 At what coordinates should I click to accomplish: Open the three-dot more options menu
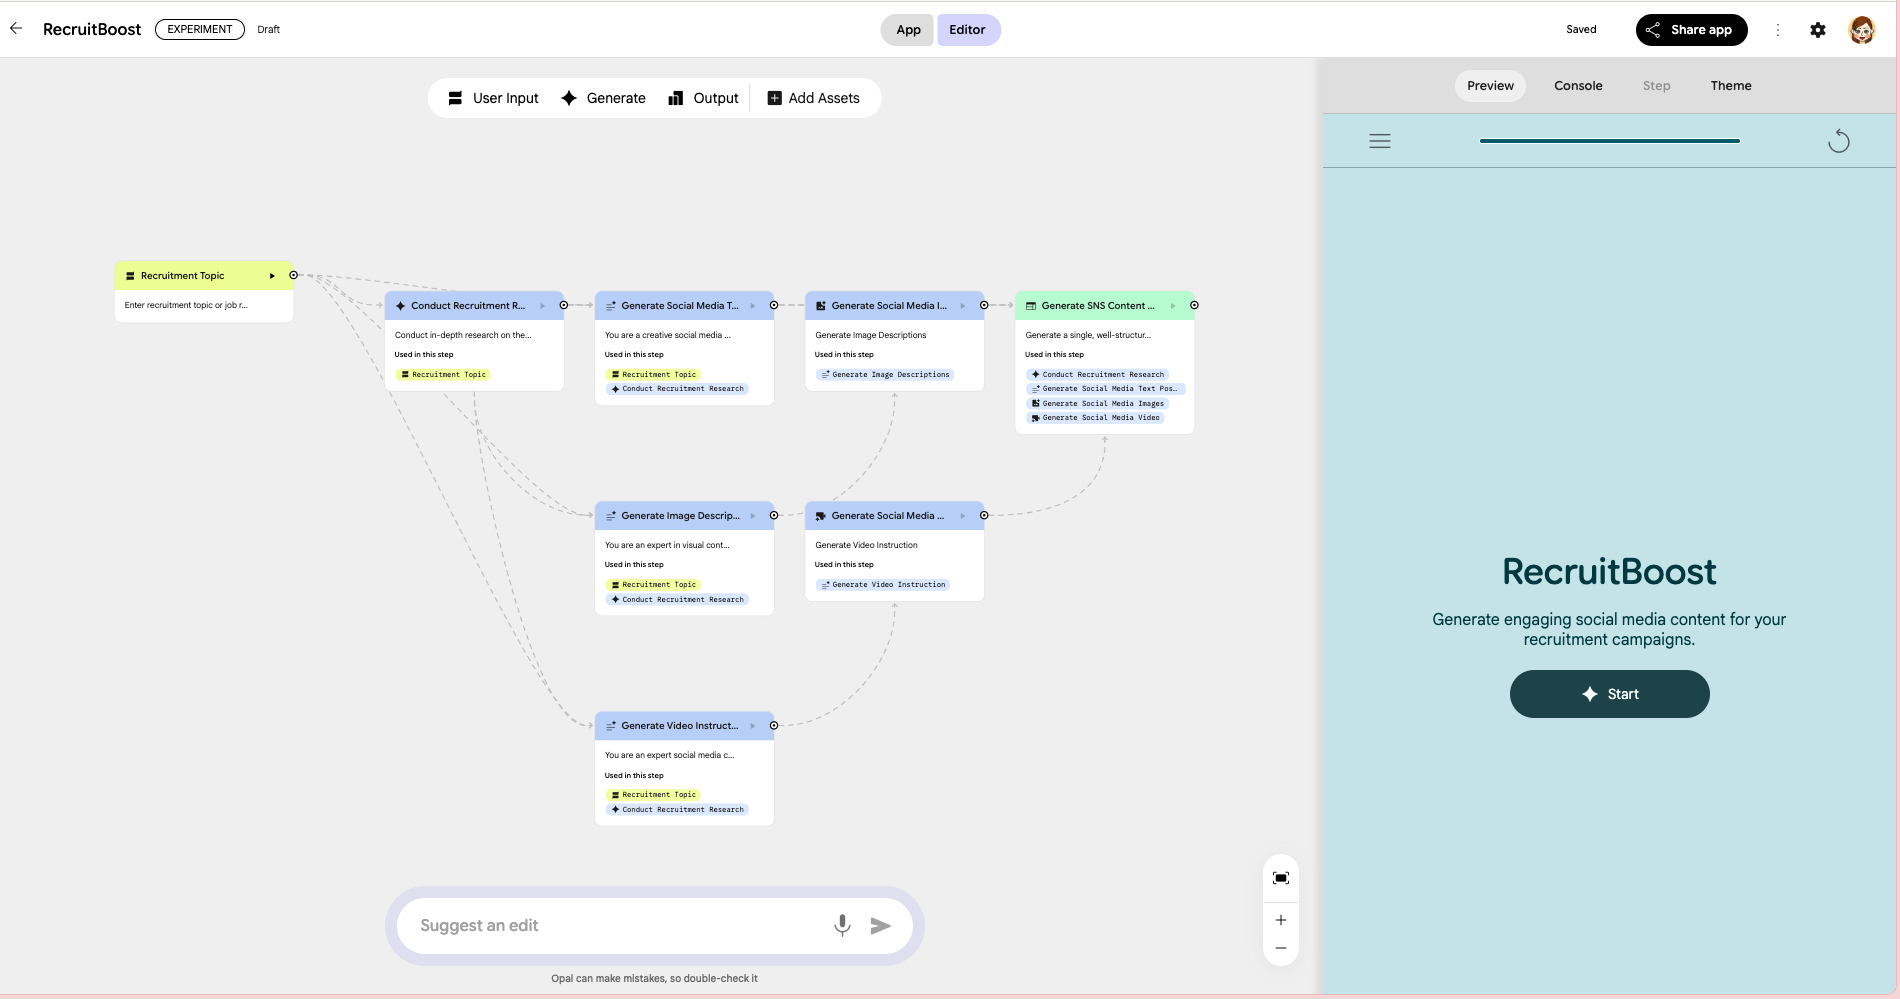pyautogui.click(x=1777, y=30)
